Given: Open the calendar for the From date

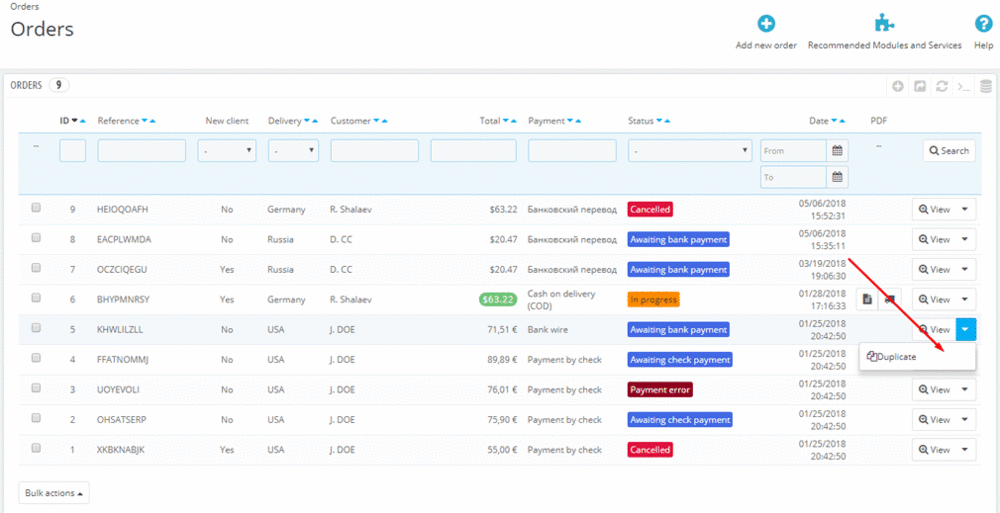Looking at the screenshot, I should [x=838, y=151].
